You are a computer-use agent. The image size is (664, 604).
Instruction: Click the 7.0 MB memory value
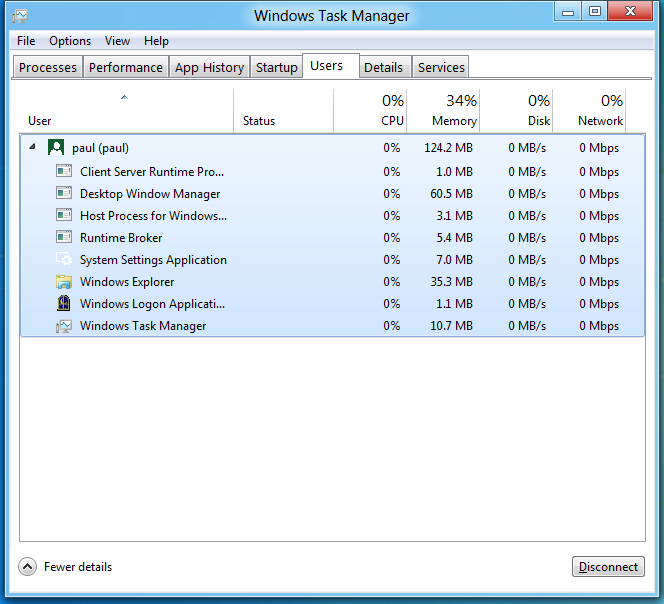pyautogui.click(x=454, y=259)
